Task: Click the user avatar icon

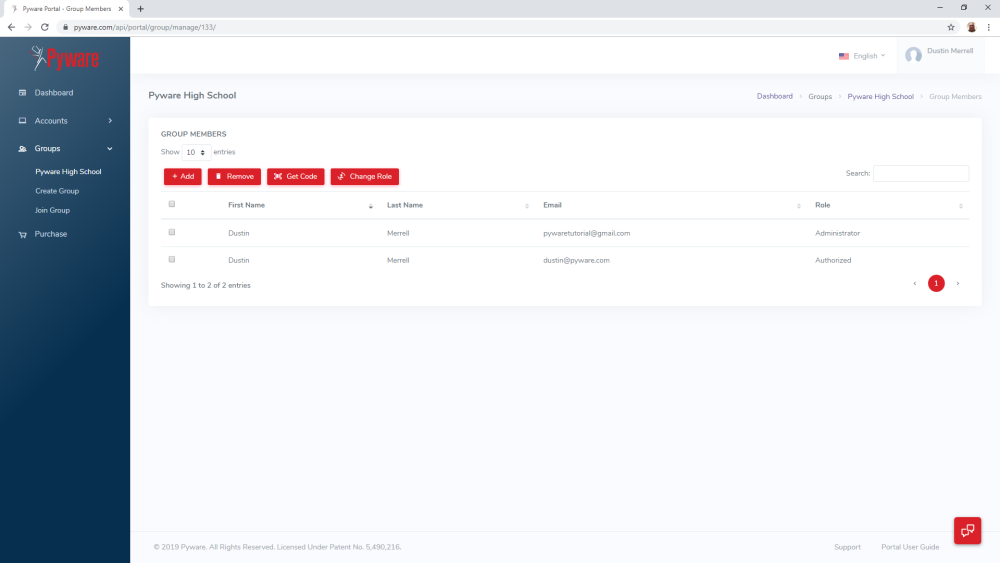Action: pos(913,55)
